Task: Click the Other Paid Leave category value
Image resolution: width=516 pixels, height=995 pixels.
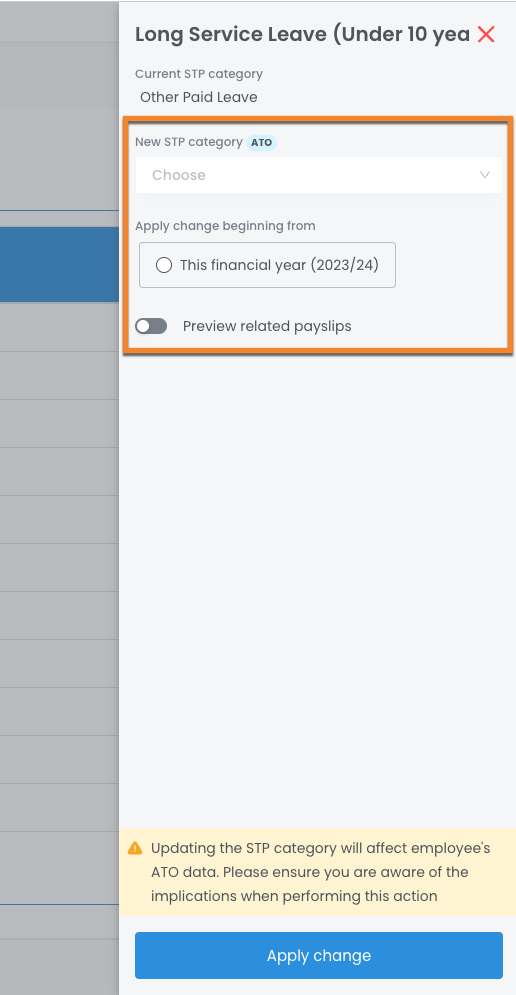Action: tap(199, 97)
